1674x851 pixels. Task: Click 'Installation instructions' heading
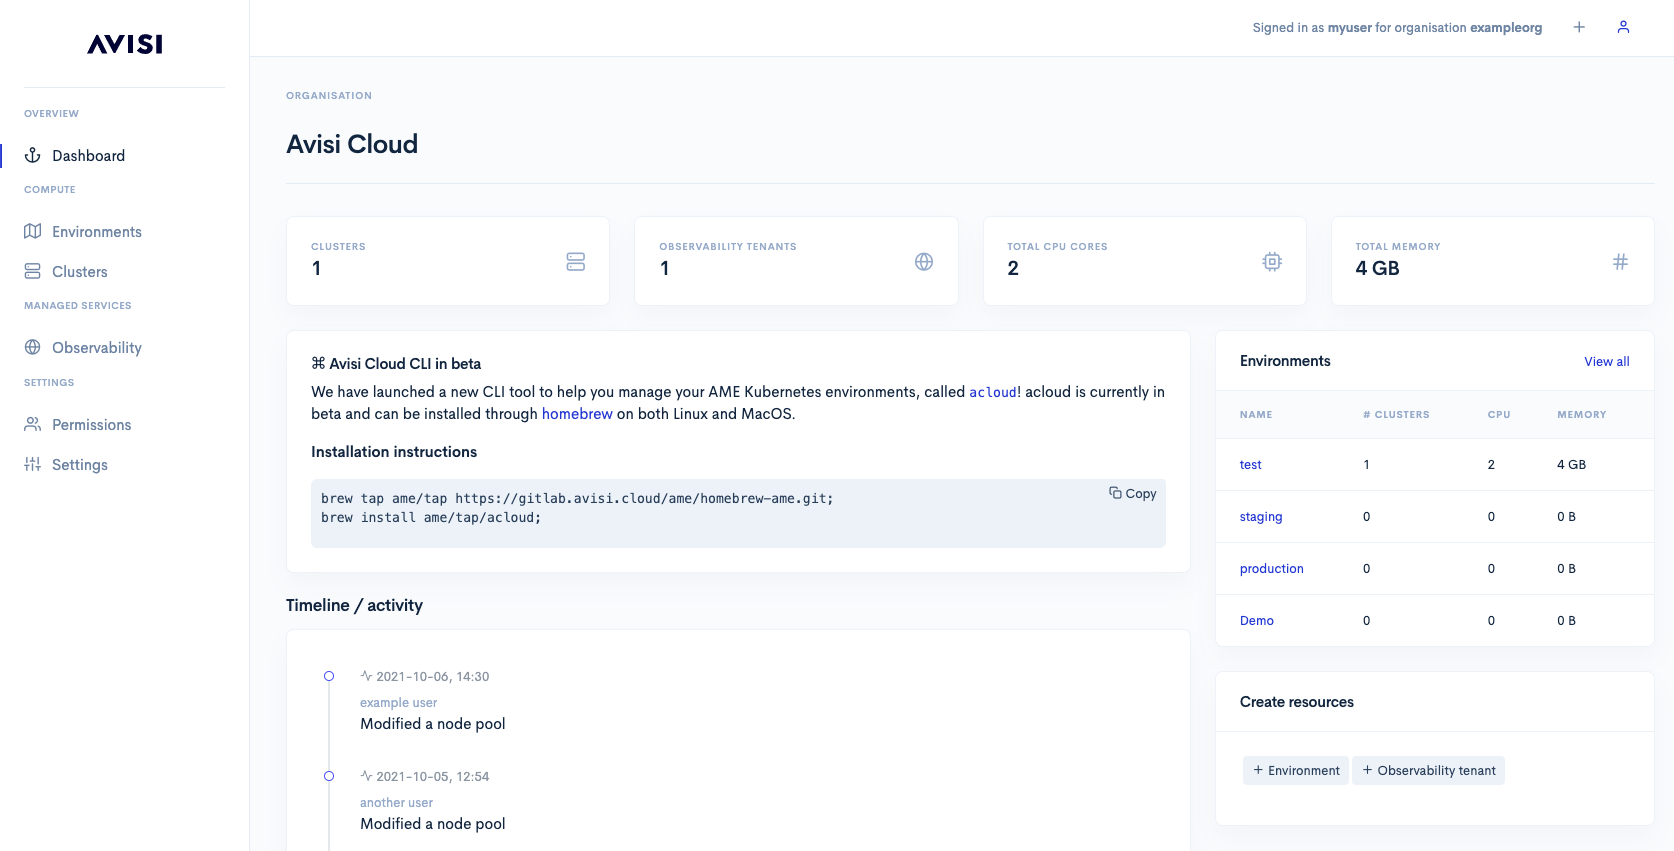[x=394, y=452]
